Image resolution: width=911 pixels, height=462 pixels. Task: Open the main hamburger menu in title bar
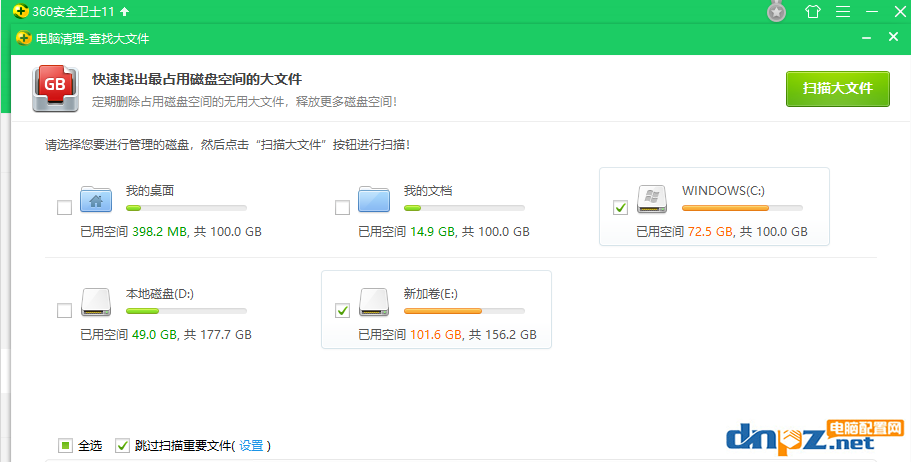pyautogui.click(x=843, y=11)
